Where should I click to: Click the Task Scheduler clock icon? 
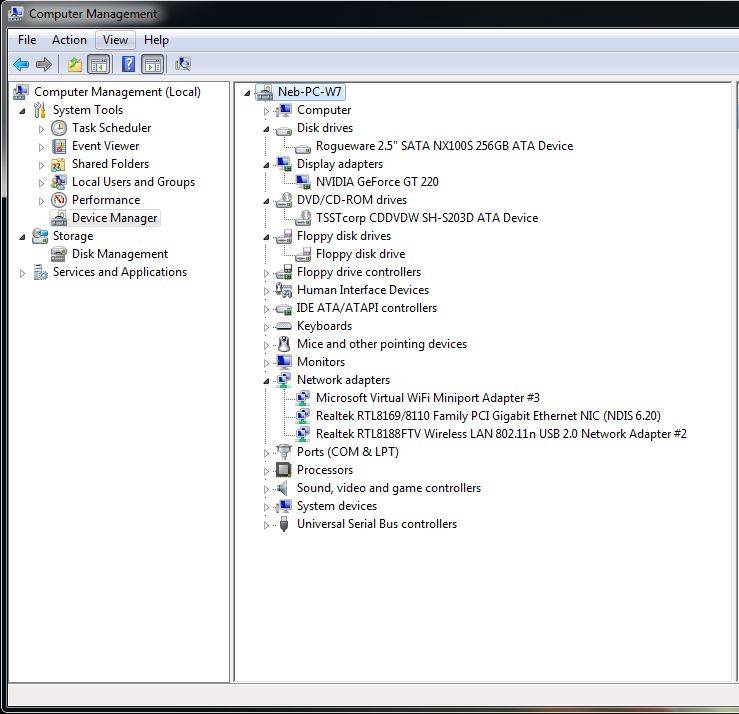click(59, 128)
